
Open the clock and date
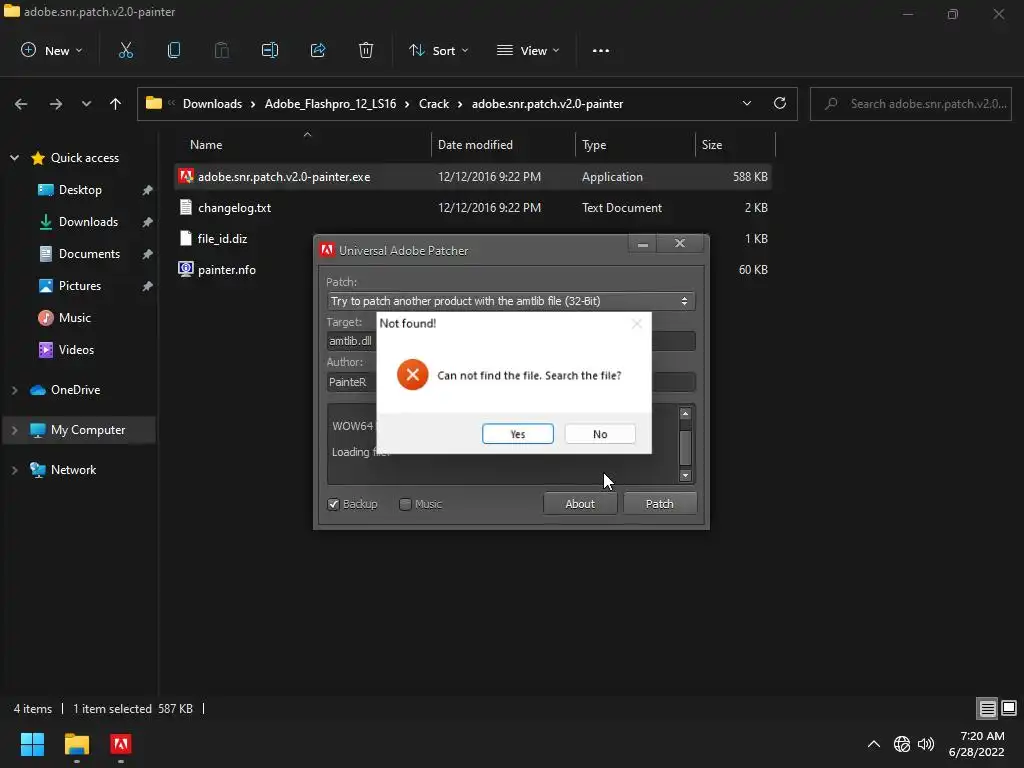pos(976,744)
